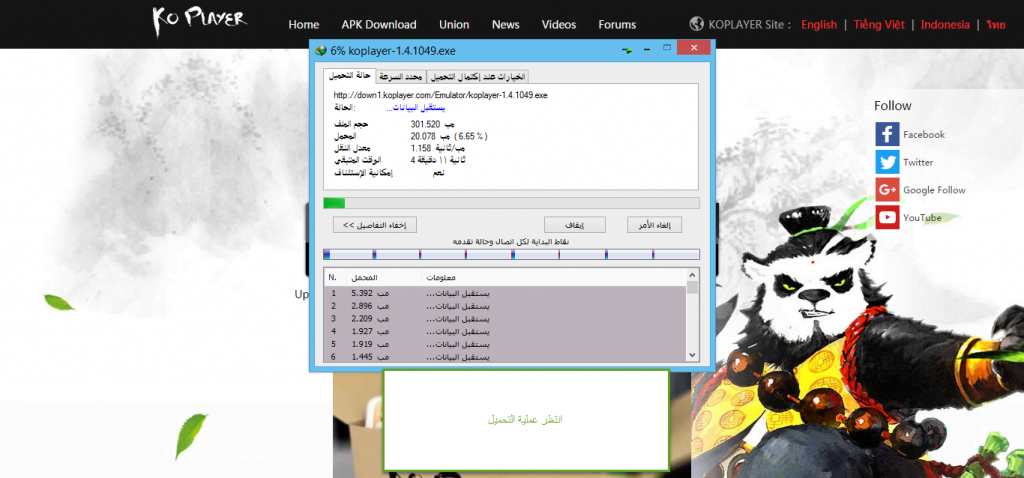
Task: Minimize the download dialog window
Action: 647,50
